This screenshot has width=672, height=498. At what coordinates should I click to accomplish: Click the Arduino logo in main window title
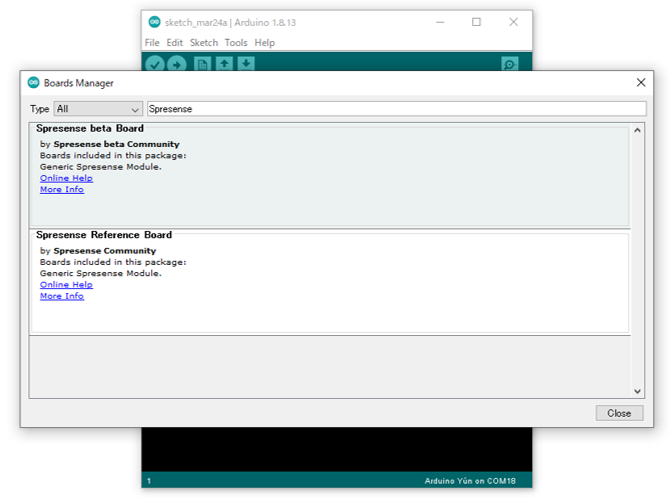(x=154, y=22)
